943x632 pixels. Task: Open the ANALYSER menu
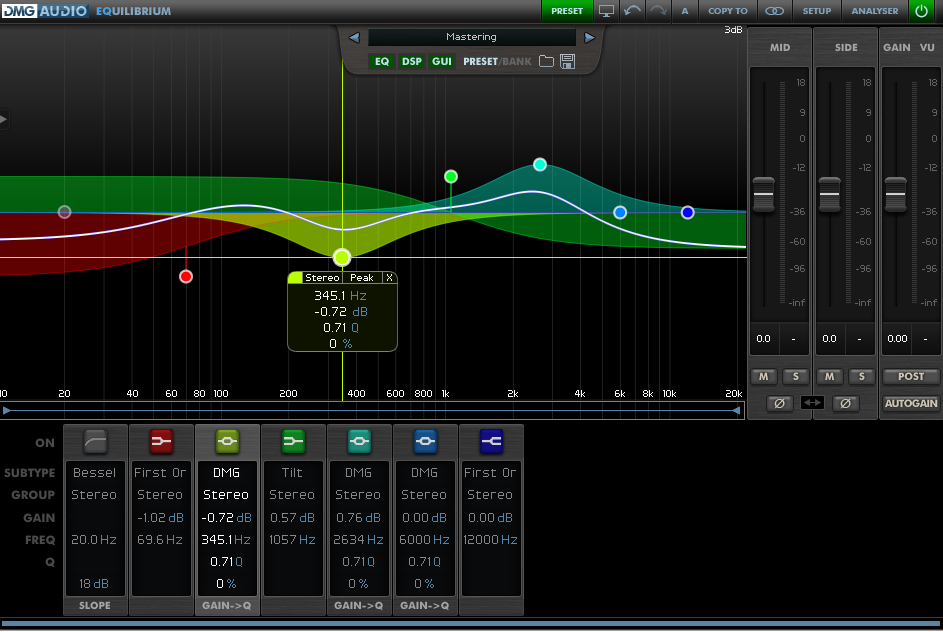pos(874,11)
